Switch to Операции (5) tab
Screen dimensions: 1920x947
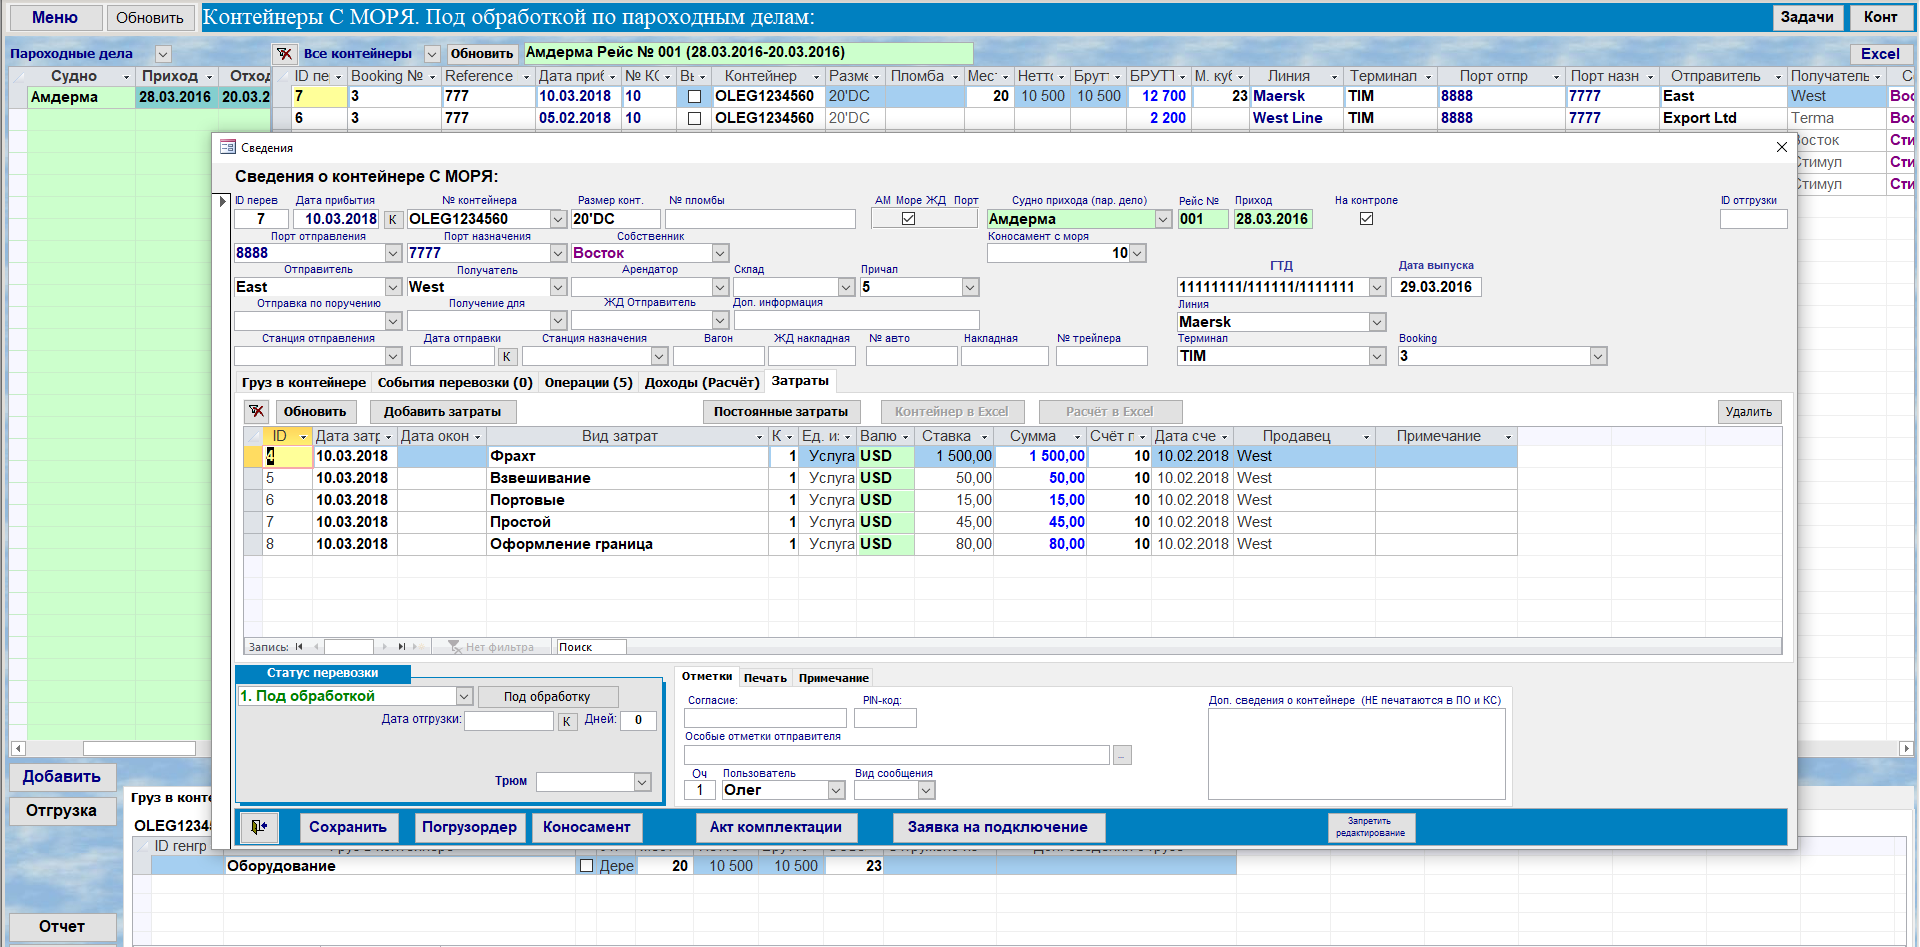588,382
